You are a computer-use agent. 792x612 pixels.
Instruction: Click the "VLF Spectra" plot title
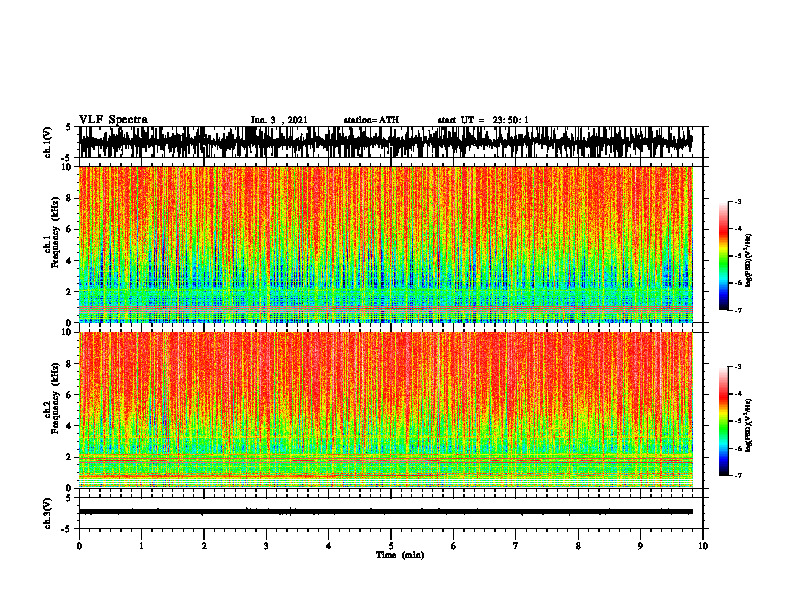click(x=113, y=120)
